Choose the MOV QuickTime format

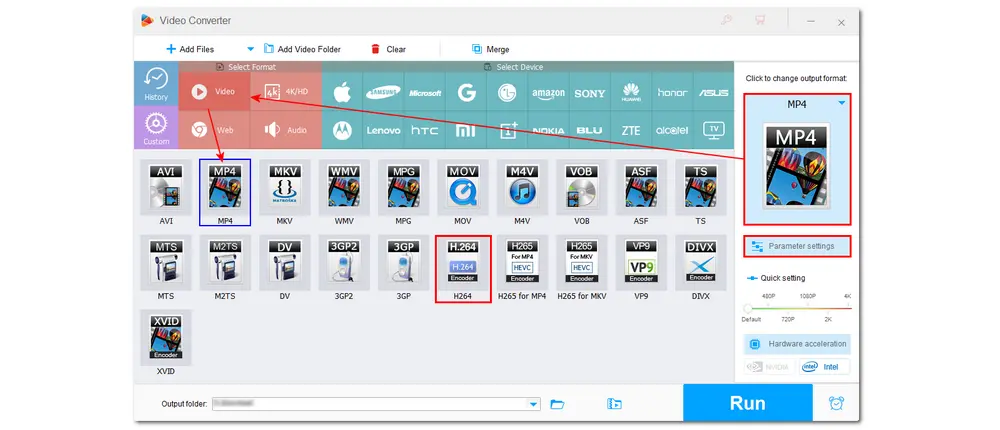click(x=463, y=187)
